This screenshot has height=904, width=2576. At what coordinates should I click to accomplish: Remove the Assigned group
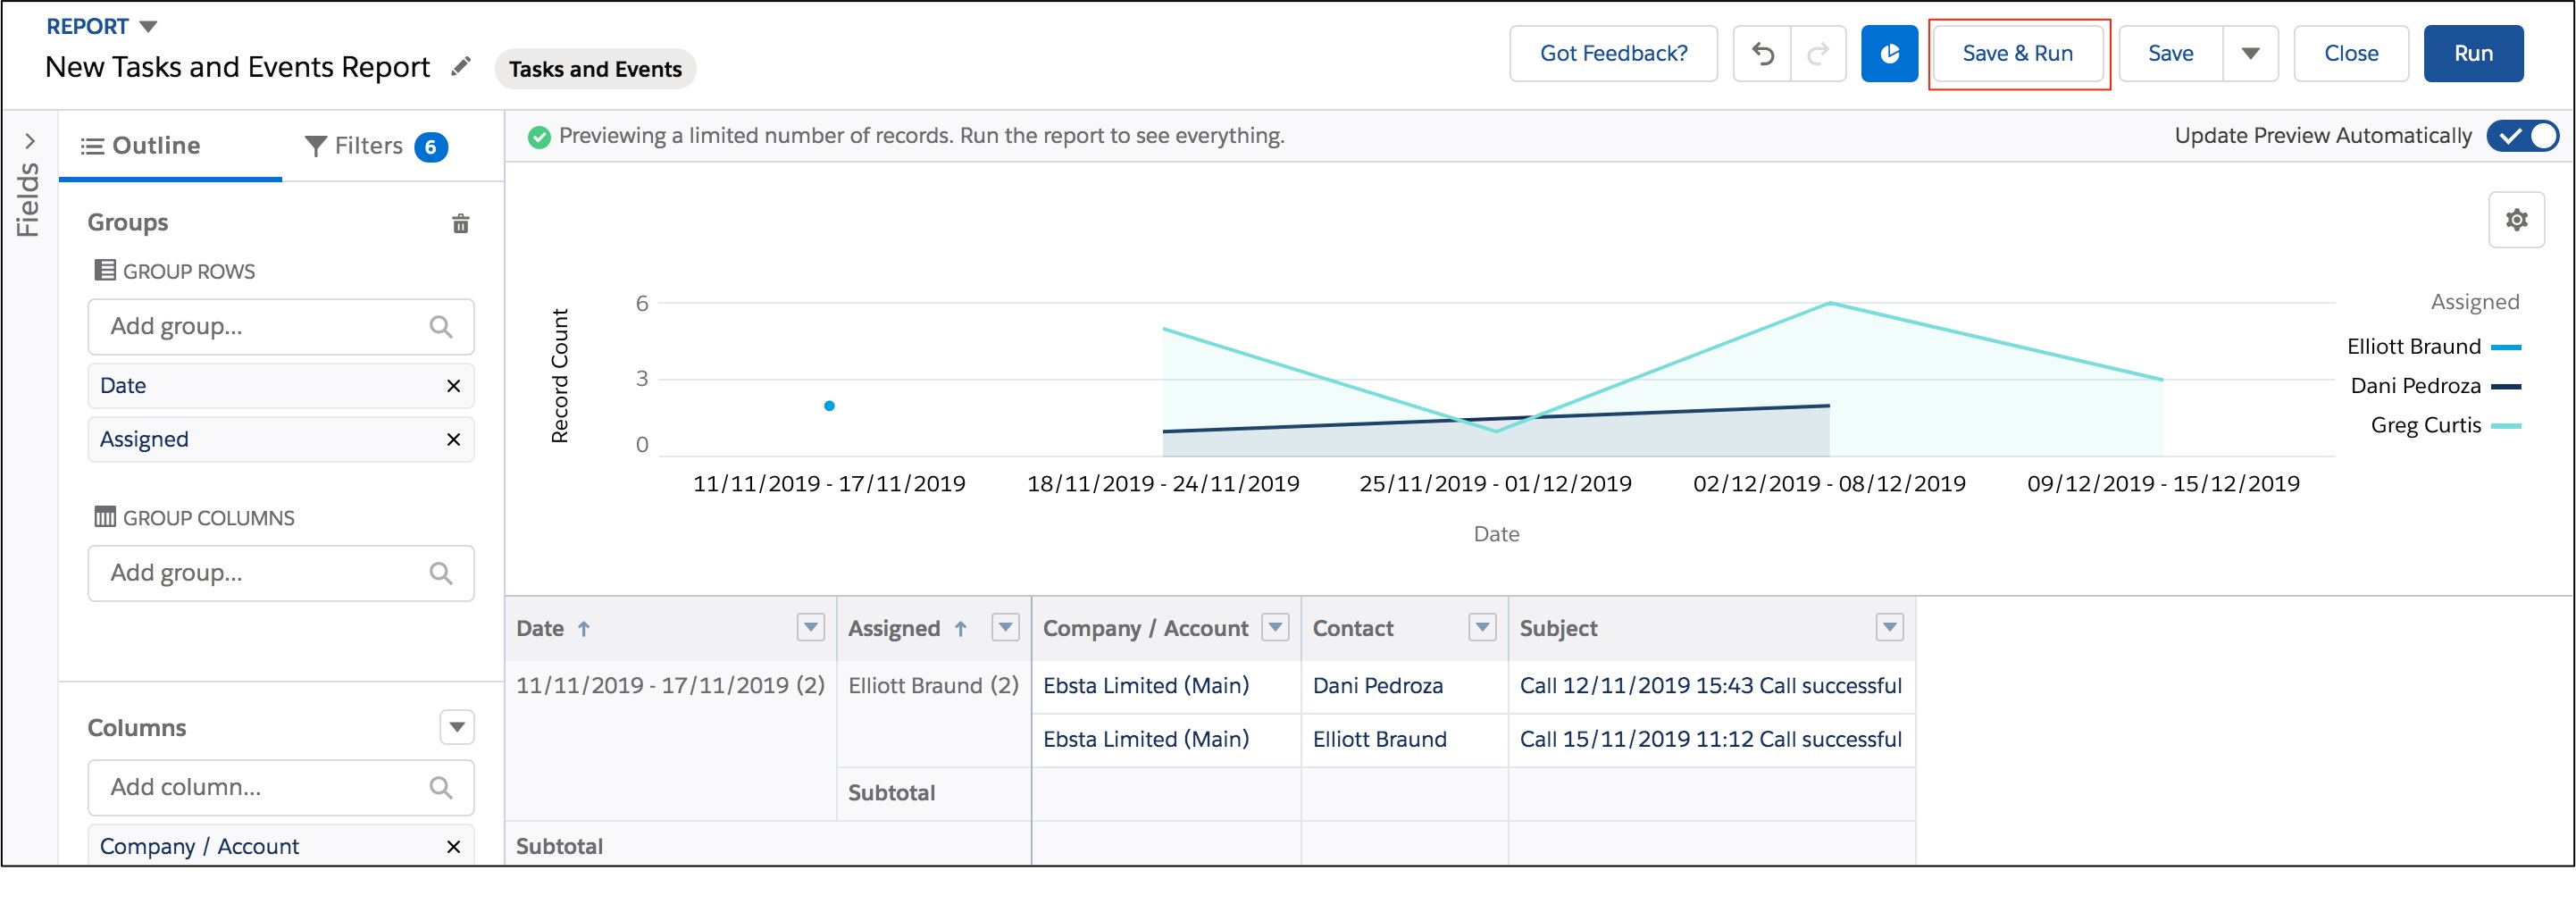tap(452, 439)
